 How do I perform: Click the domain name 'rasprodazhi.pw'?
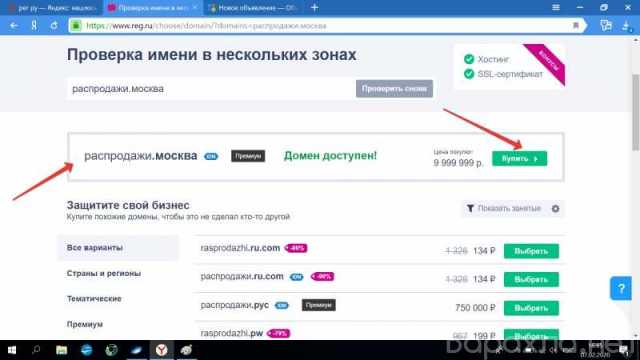pyautogui.click(x=232, y=333)
